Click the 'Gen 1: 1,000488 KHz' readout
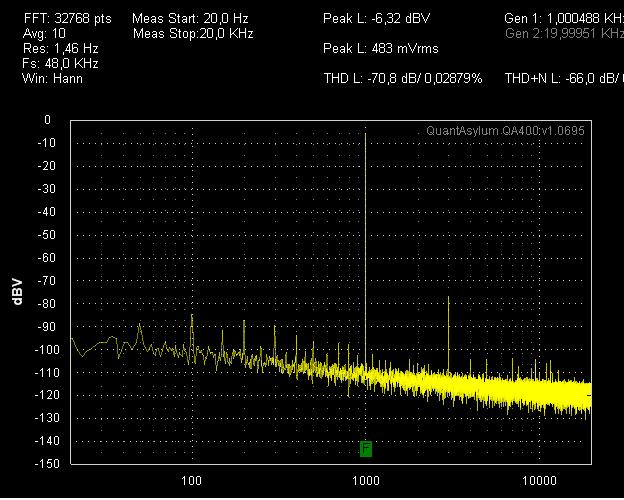The width and height of the screenshot is (624, 500). 564,18
